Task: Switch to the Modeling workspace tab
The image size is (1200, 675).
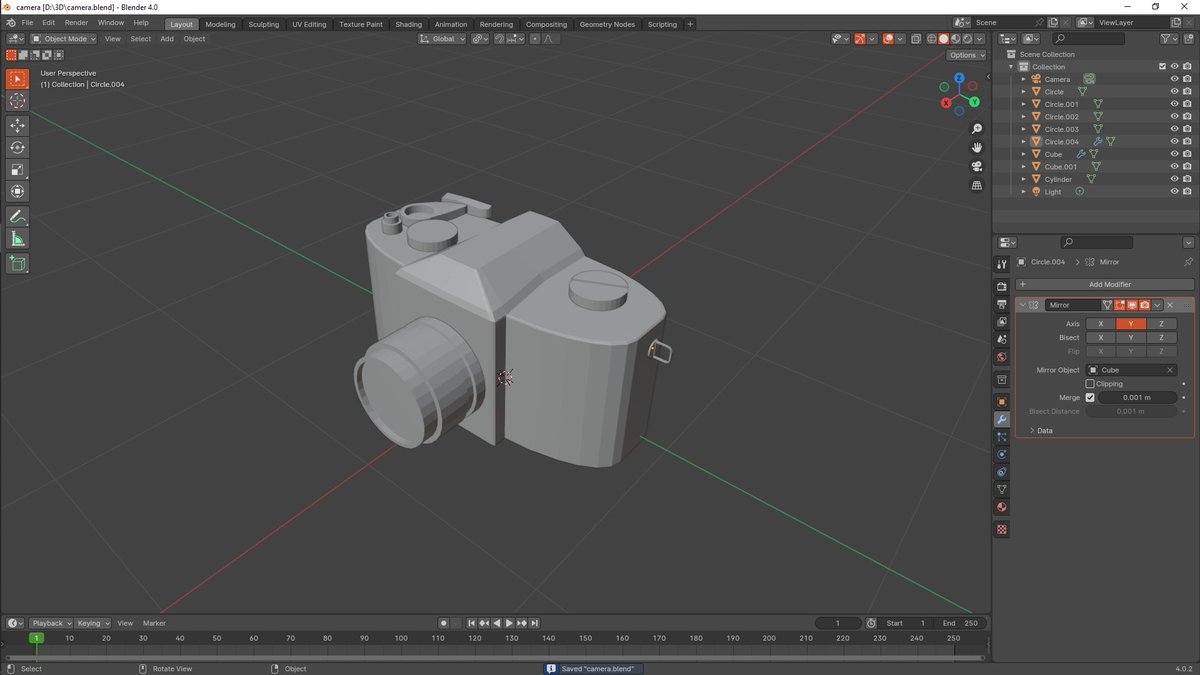Action: coord(220,24)
